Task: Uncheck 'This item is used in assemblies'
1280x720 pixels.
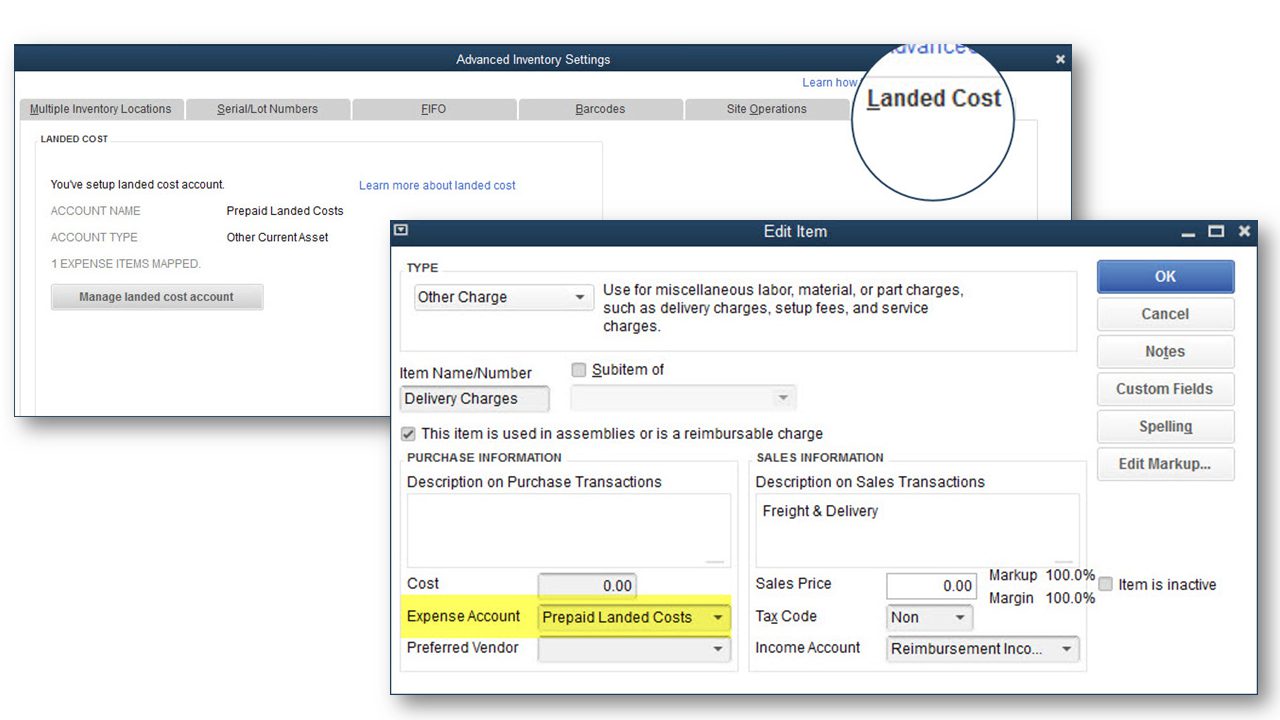Action: point(408,434)
